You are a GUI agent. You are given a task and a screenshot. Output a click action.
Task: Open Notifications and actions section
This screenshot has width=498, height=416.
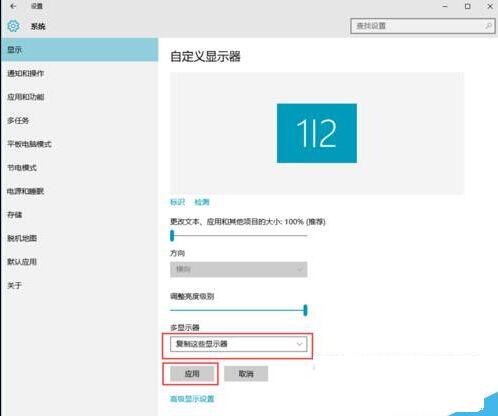click(26, 73)
